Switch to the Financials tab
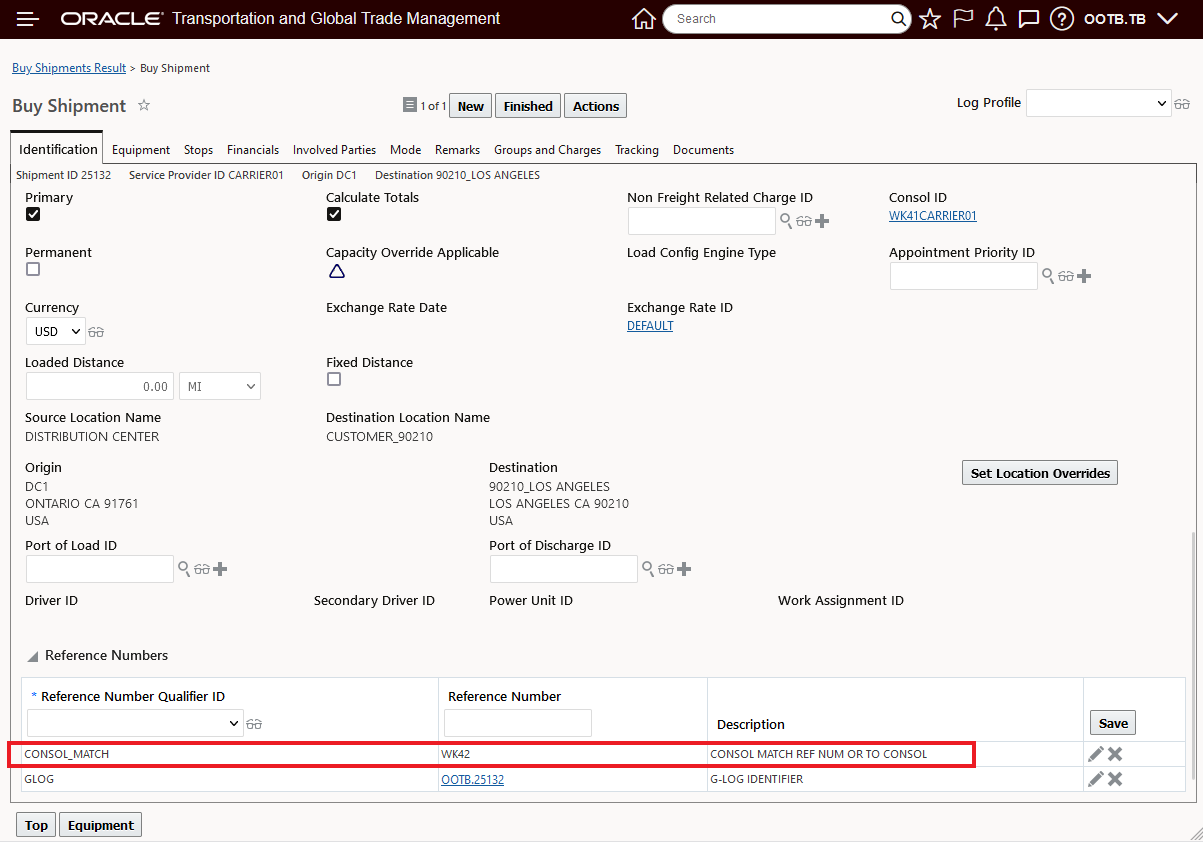Screen dimensions: 1203x842 tap(253, 150)
